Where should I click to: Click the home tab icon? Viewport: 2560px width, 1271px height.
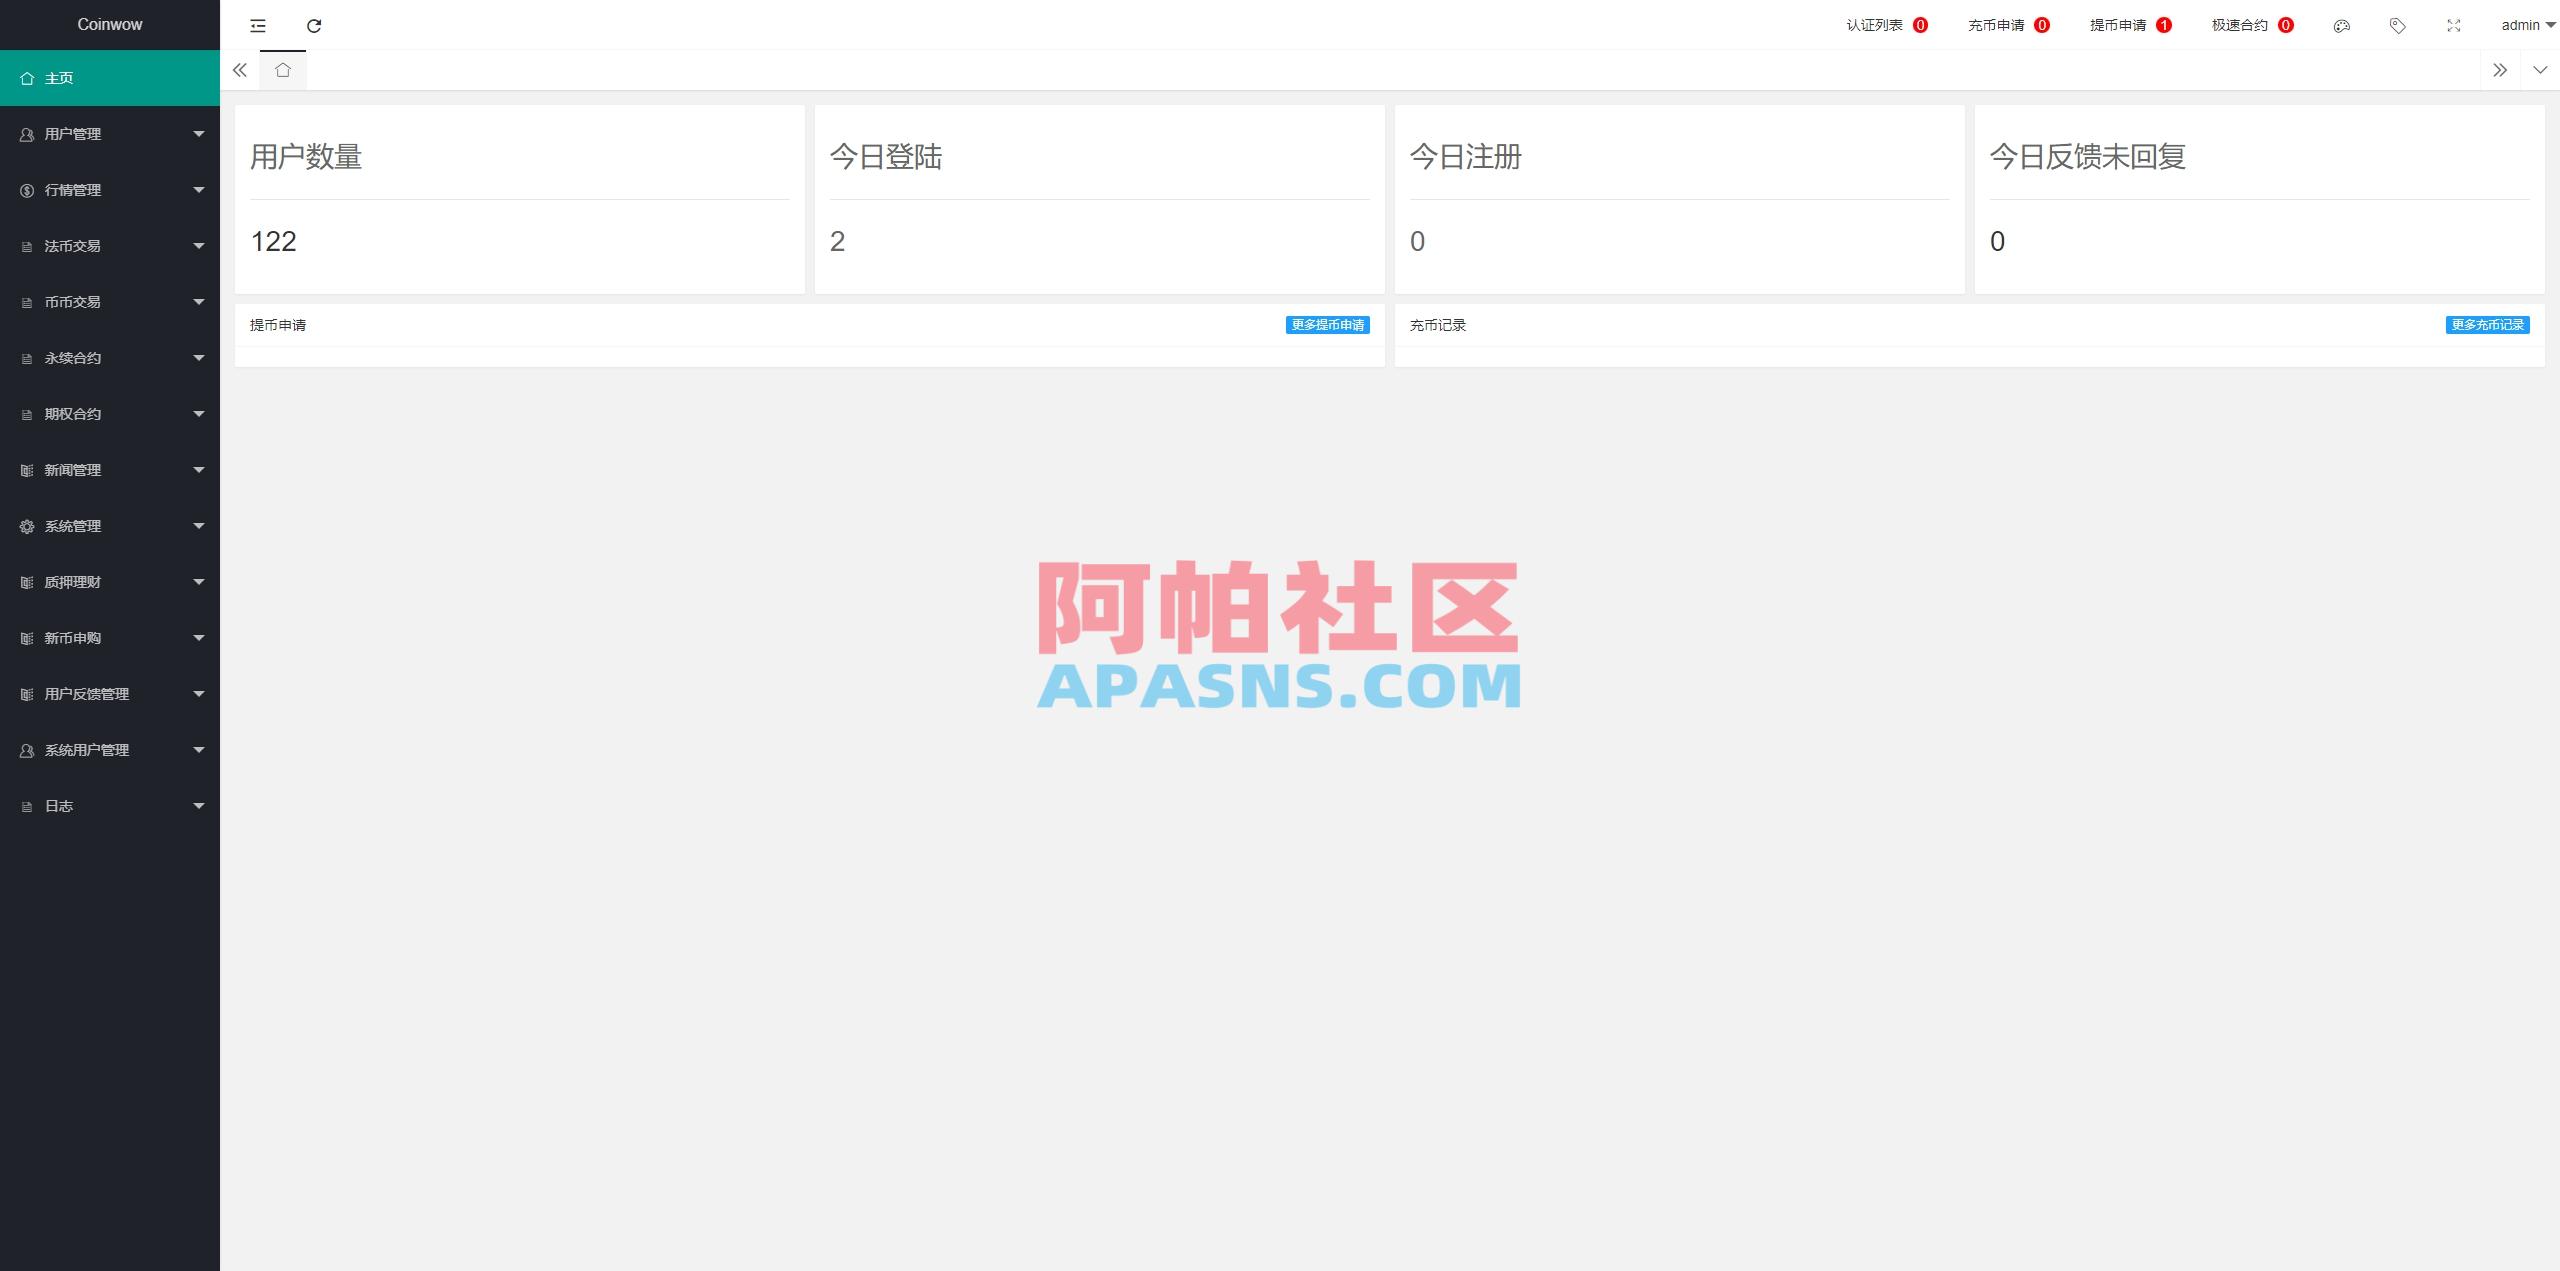click(x=283, y=70)
